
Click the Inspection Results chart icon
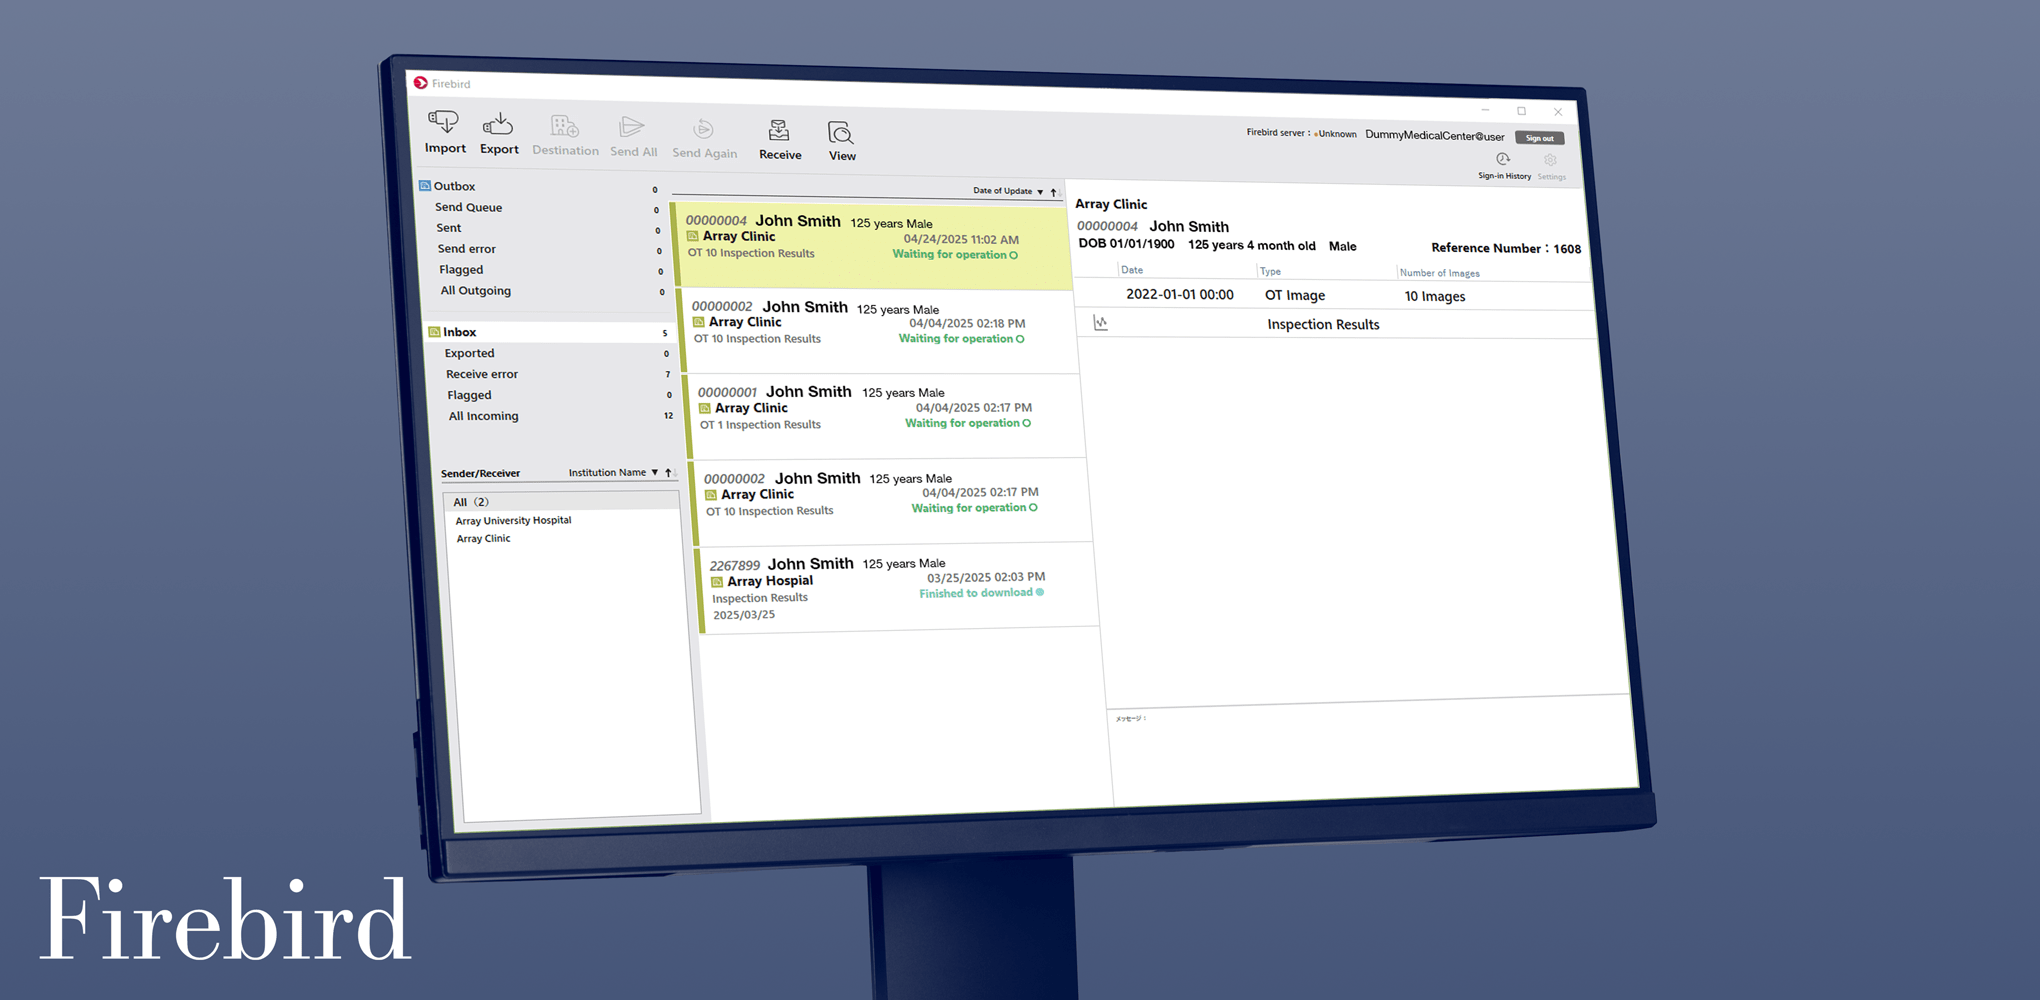point(1101,323)
